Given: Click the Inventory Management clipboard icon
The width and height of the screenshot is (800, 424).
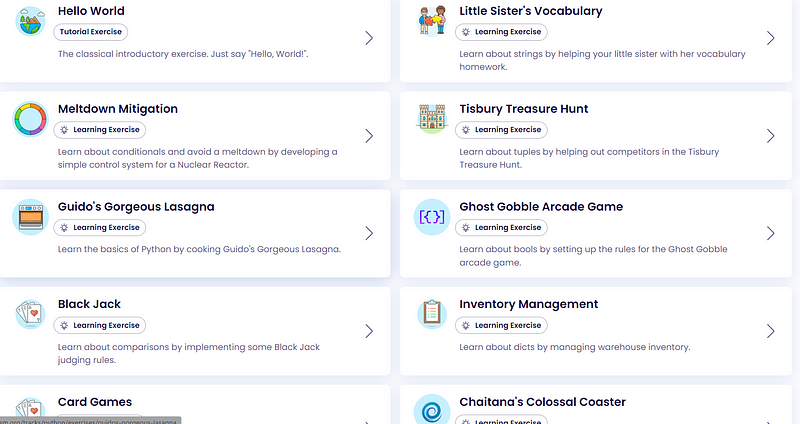Looking at the screenshot, I should tap(432, 314).
